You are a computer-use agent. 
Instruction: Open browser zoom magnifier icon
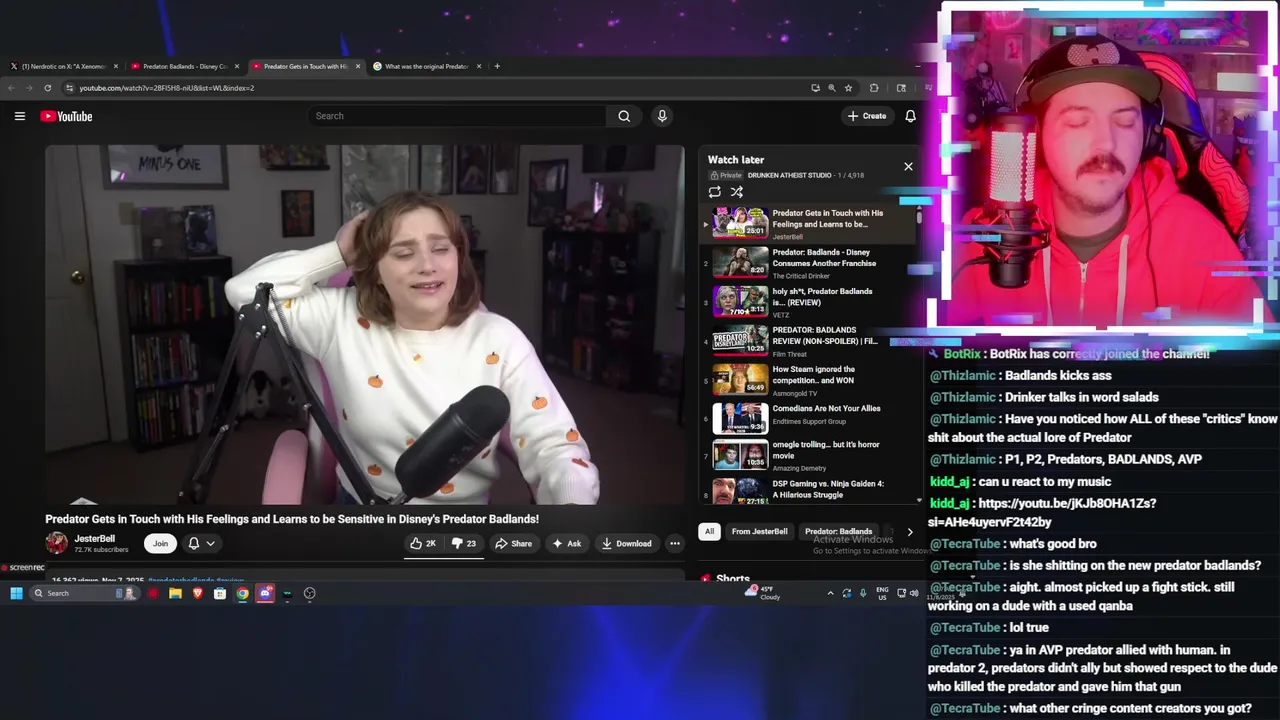click(832, 88)
